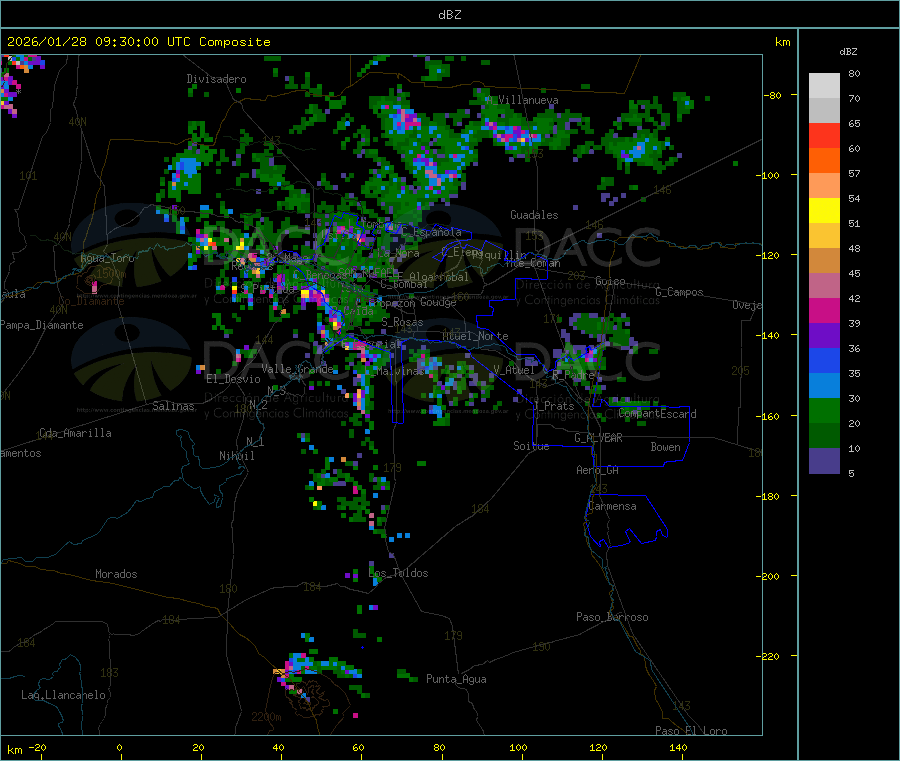This screenshot has height=761, width=900.
Task: Click the magenta 39–42 dBZ legend band
Action: tap(824, 310)
